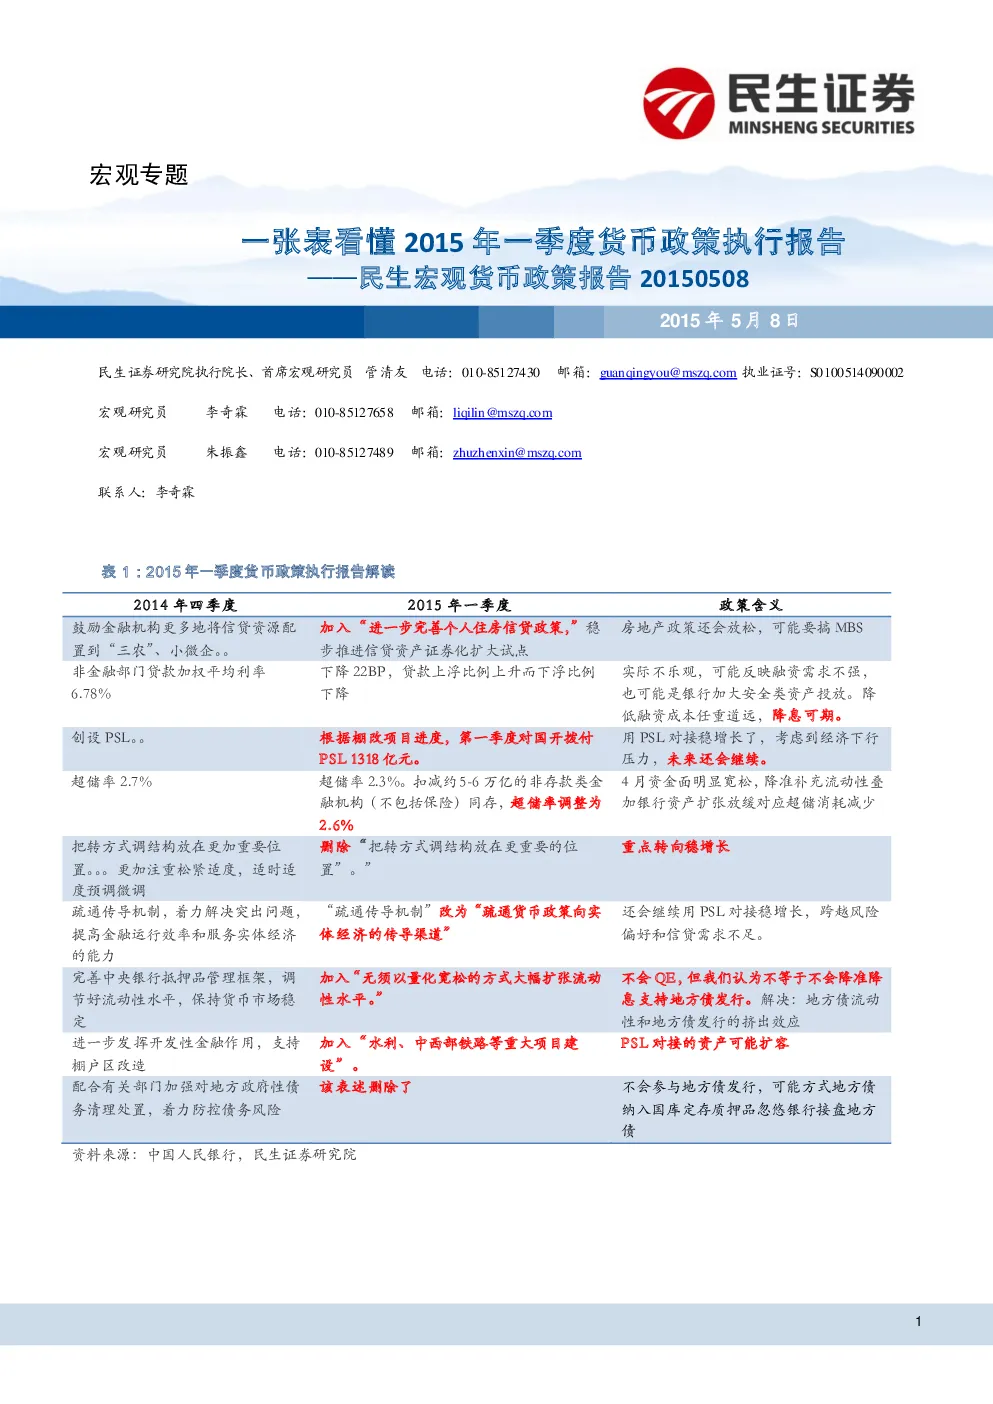Click the table caption 表1：2015年一季度货币政策执行报告解读
Image resolution: width=993 pixels, height=1404 pixels.
248,572
